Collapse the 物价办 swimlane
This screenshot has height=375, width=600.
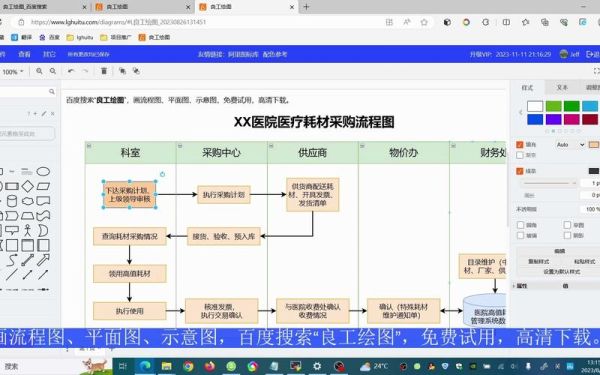point(362,146)
